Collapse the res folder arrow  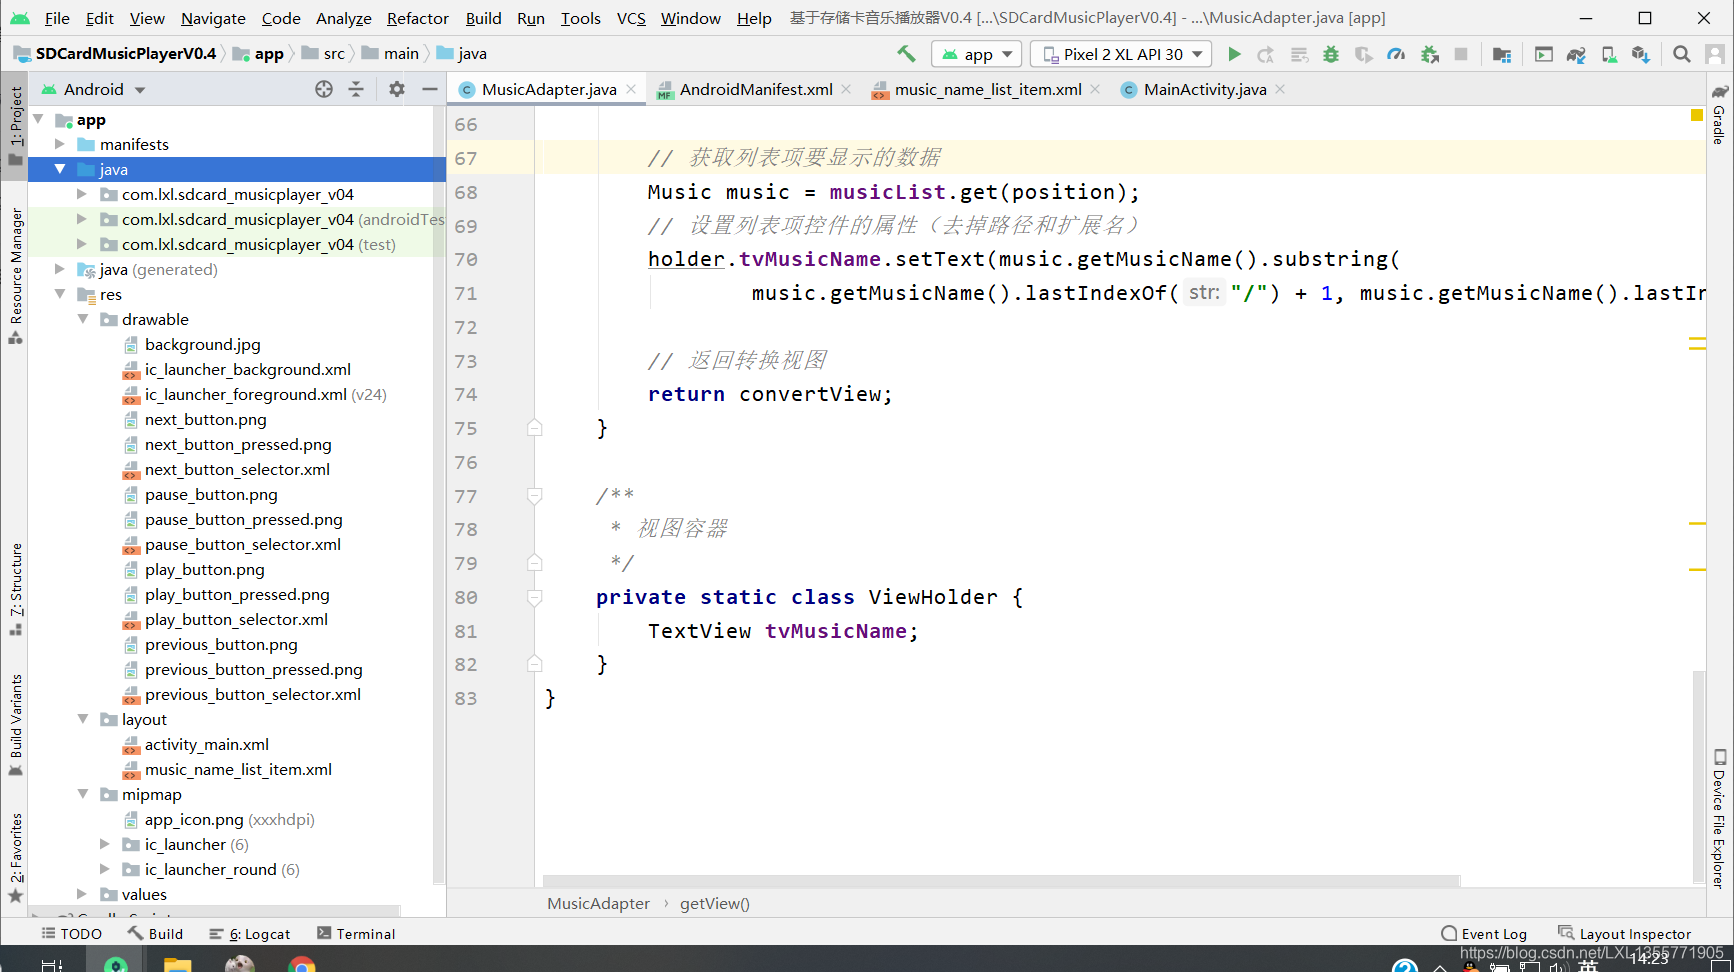point(60,294)
